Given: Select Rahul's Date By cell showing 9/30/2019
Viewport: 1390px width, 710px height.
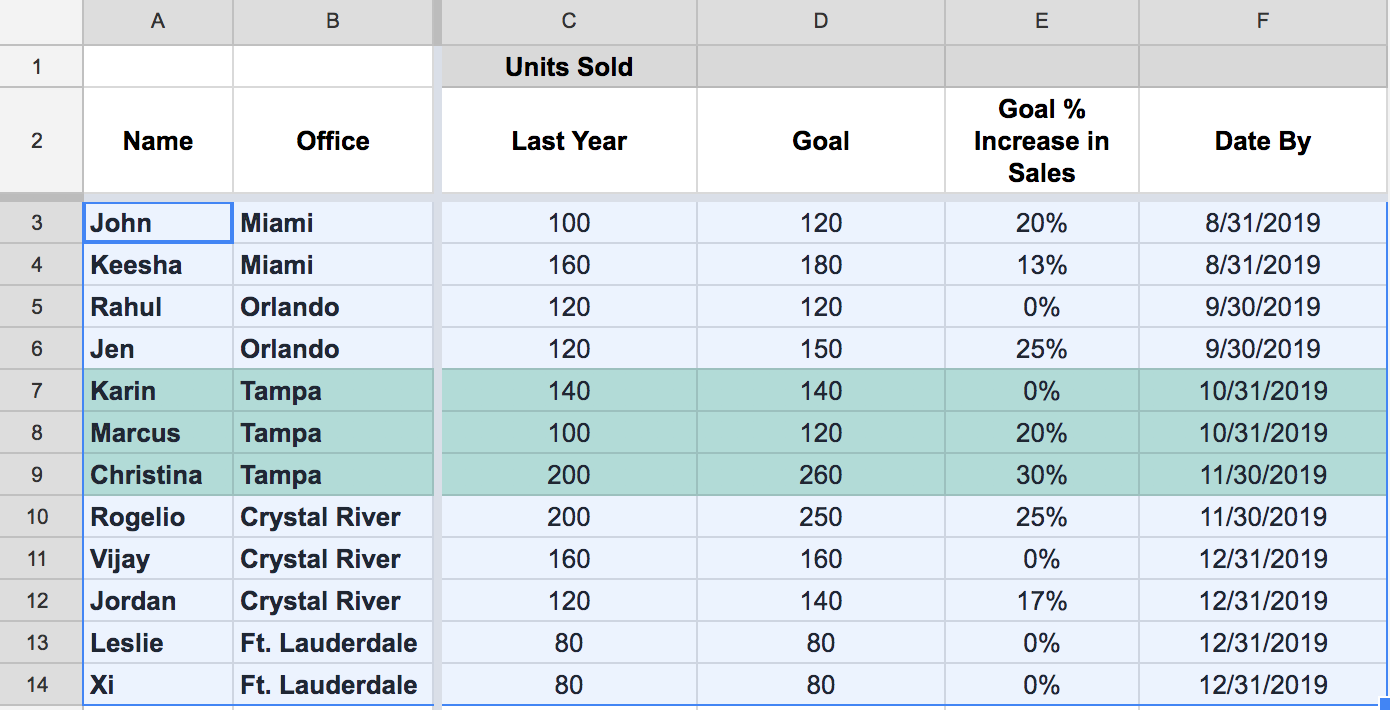Looking at the screenshot, I should tap(1262, 306).
